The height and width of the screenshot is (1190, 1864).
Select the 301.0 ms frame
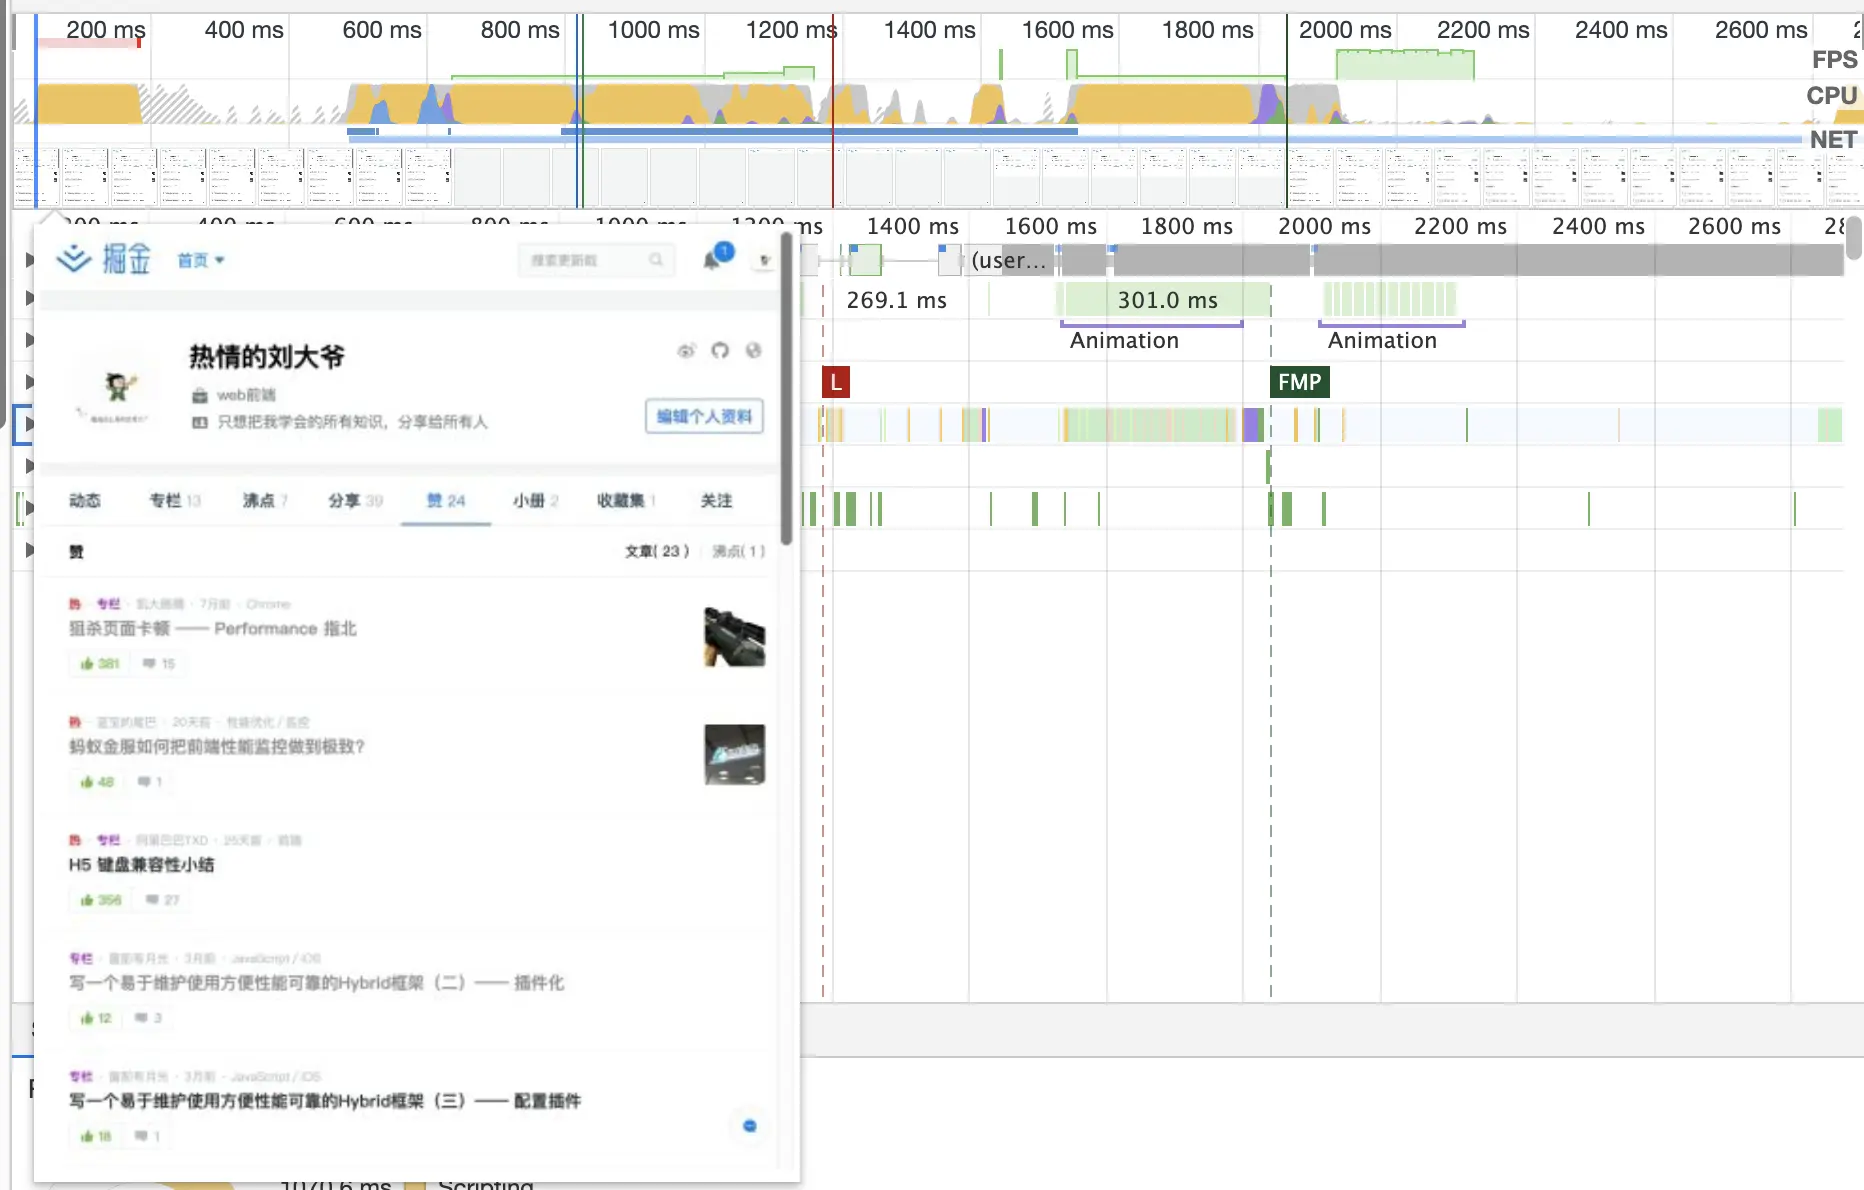coord(1167,300)
